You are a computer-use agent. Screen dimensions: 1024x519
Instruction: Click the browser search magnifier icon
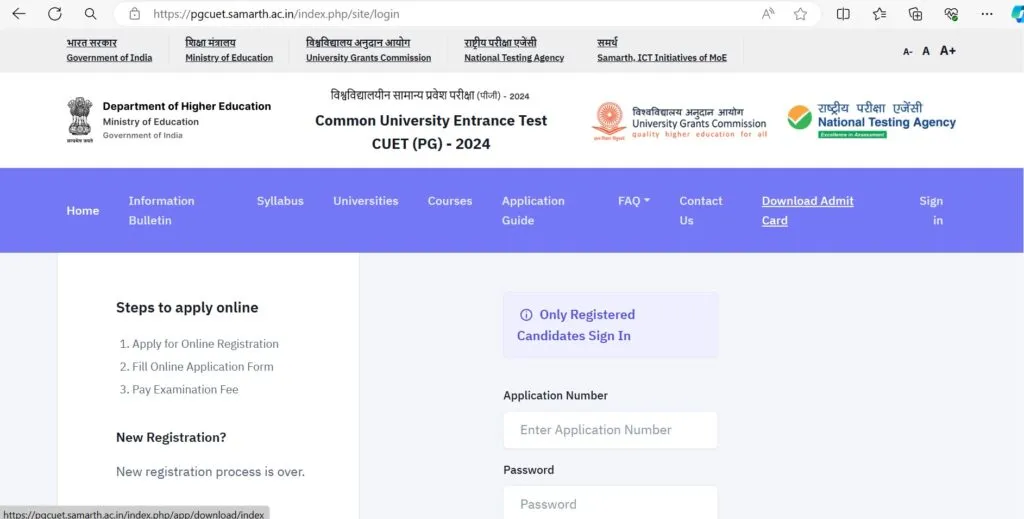coord(91,14)
